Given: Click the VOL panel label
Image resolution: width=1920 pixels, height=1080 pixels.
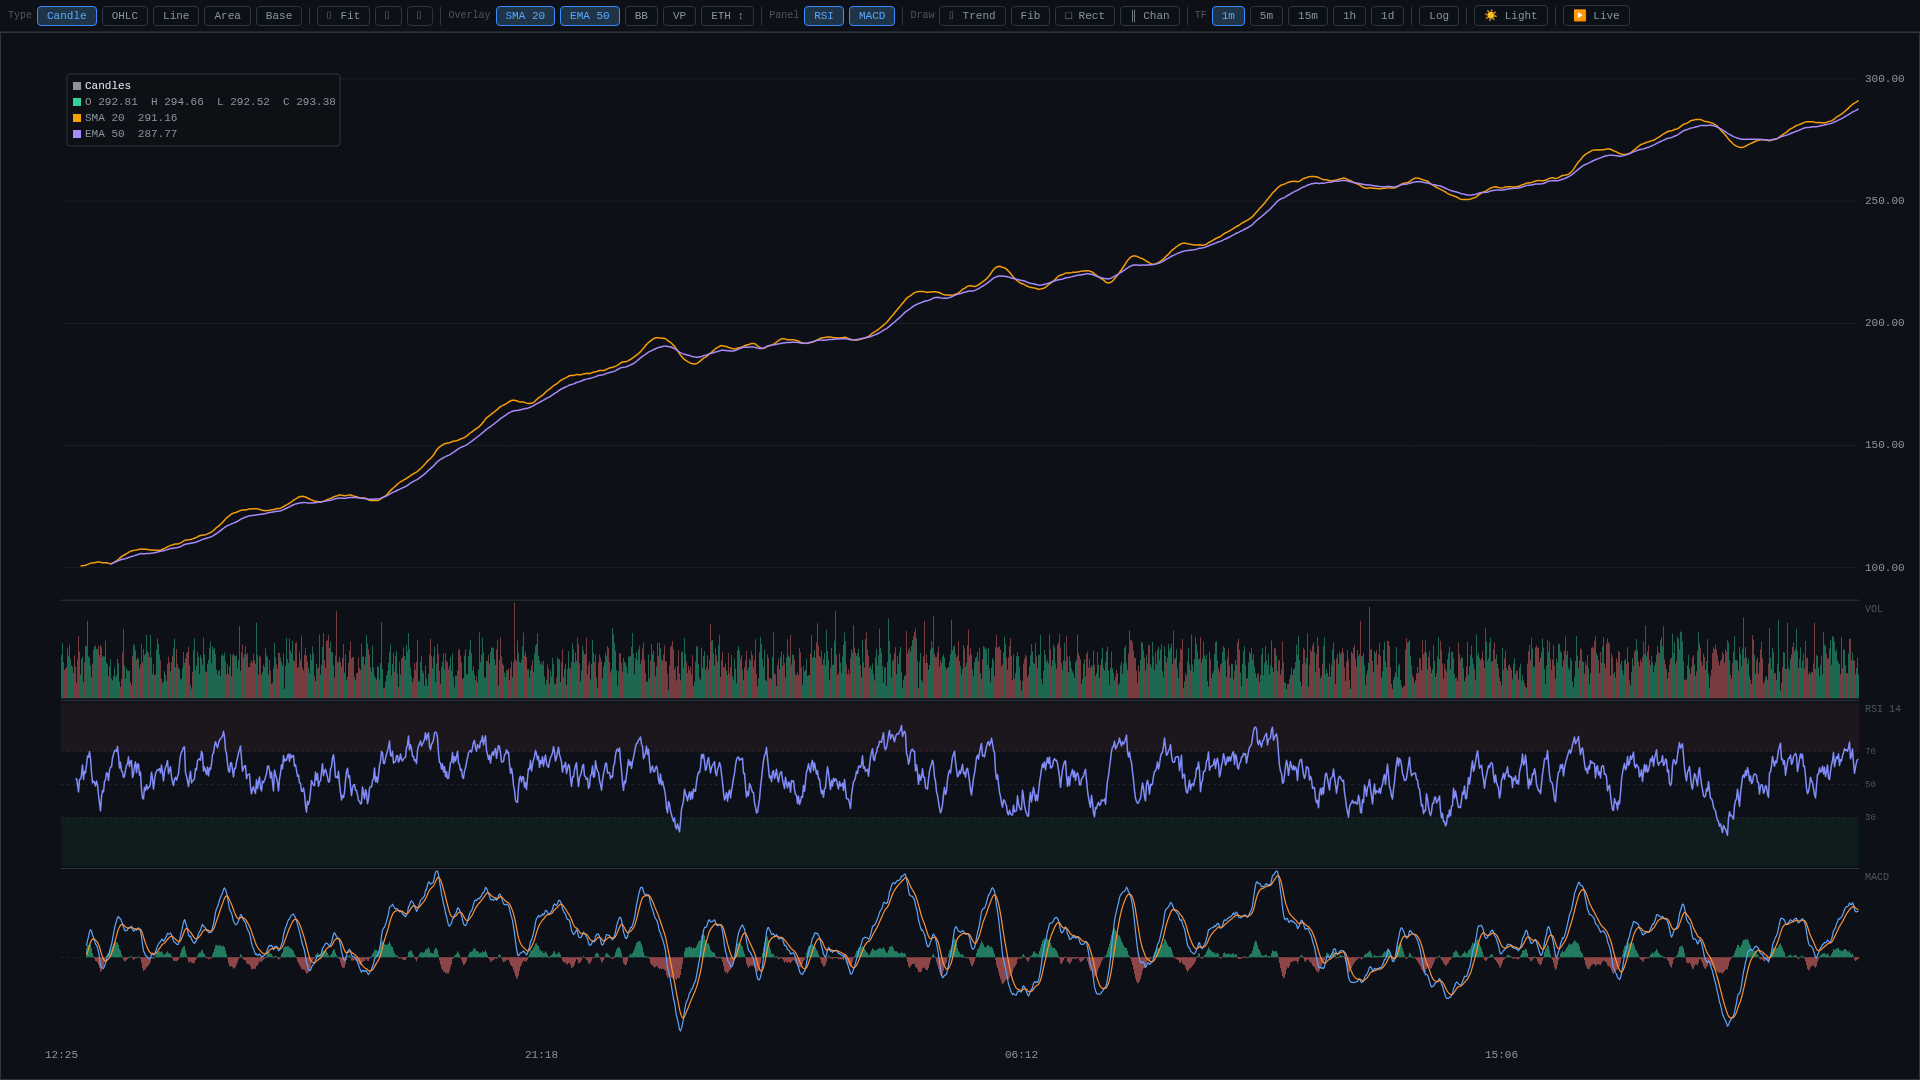Looking at the screenshot, I should click(1873, 609).
